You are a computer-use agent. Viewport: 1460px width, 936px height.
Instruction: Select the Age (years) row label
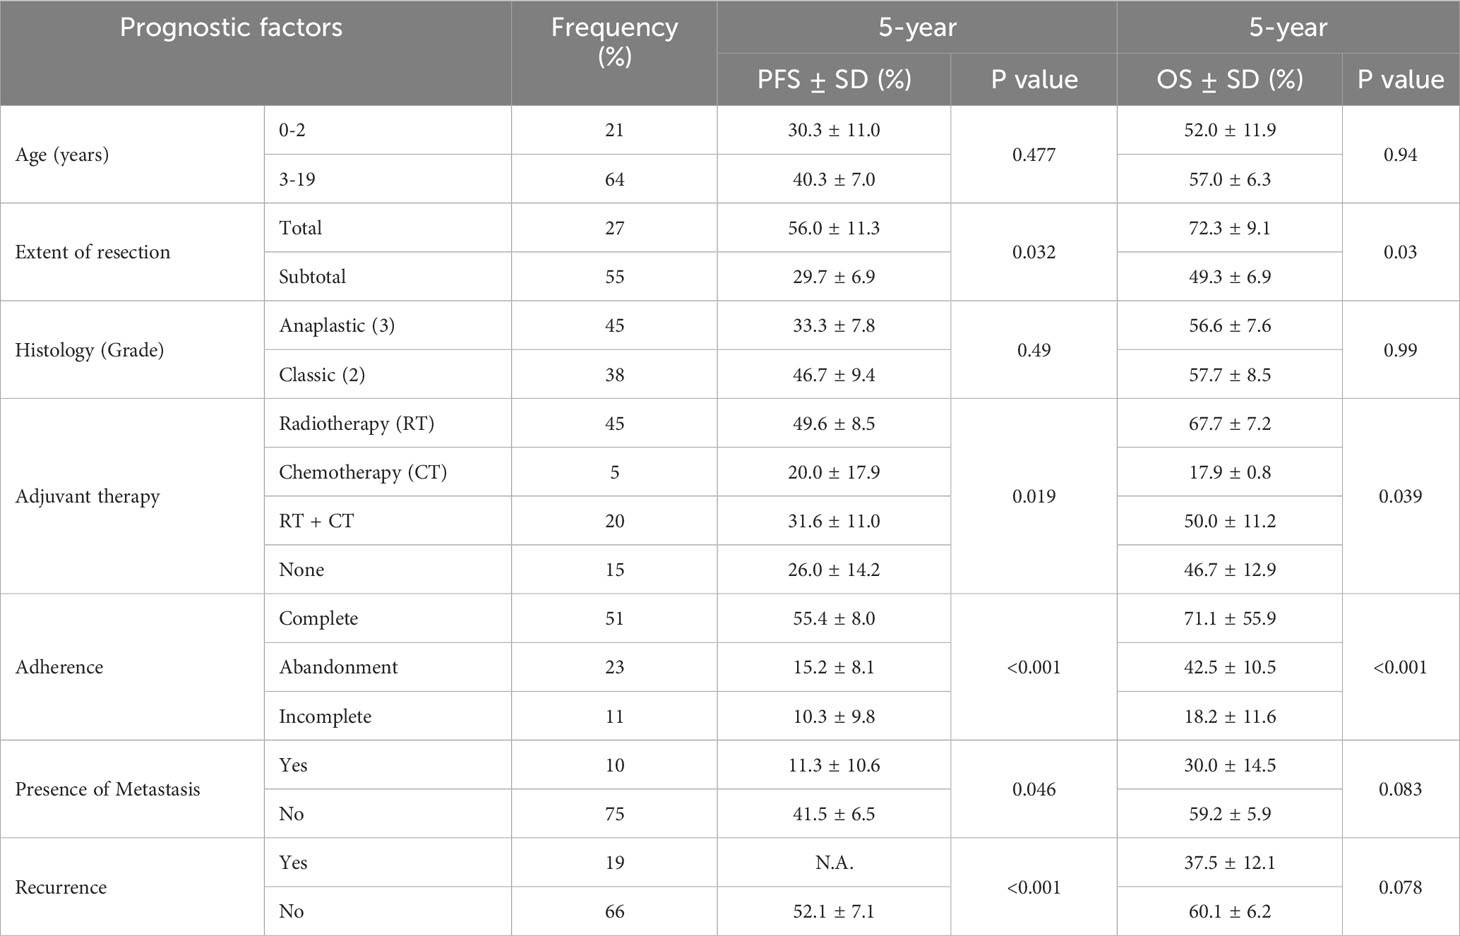click(62, 155)
